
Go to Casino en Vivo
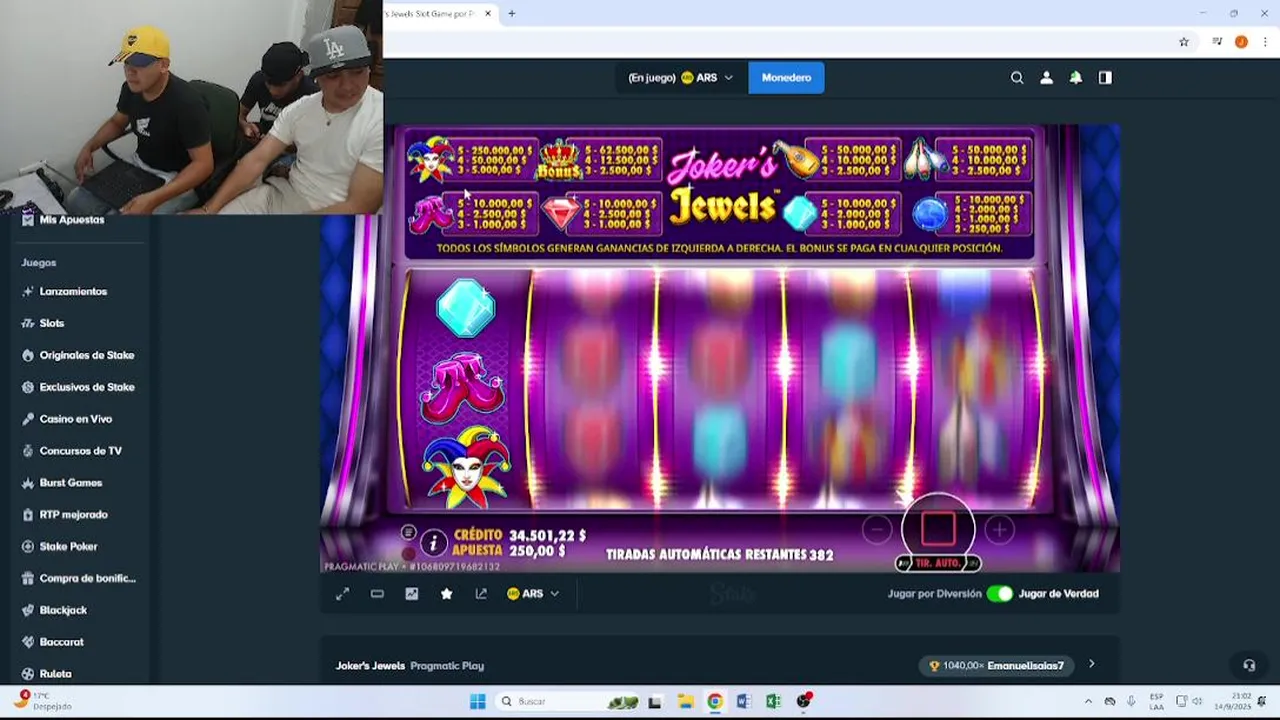tap(76, 420)
